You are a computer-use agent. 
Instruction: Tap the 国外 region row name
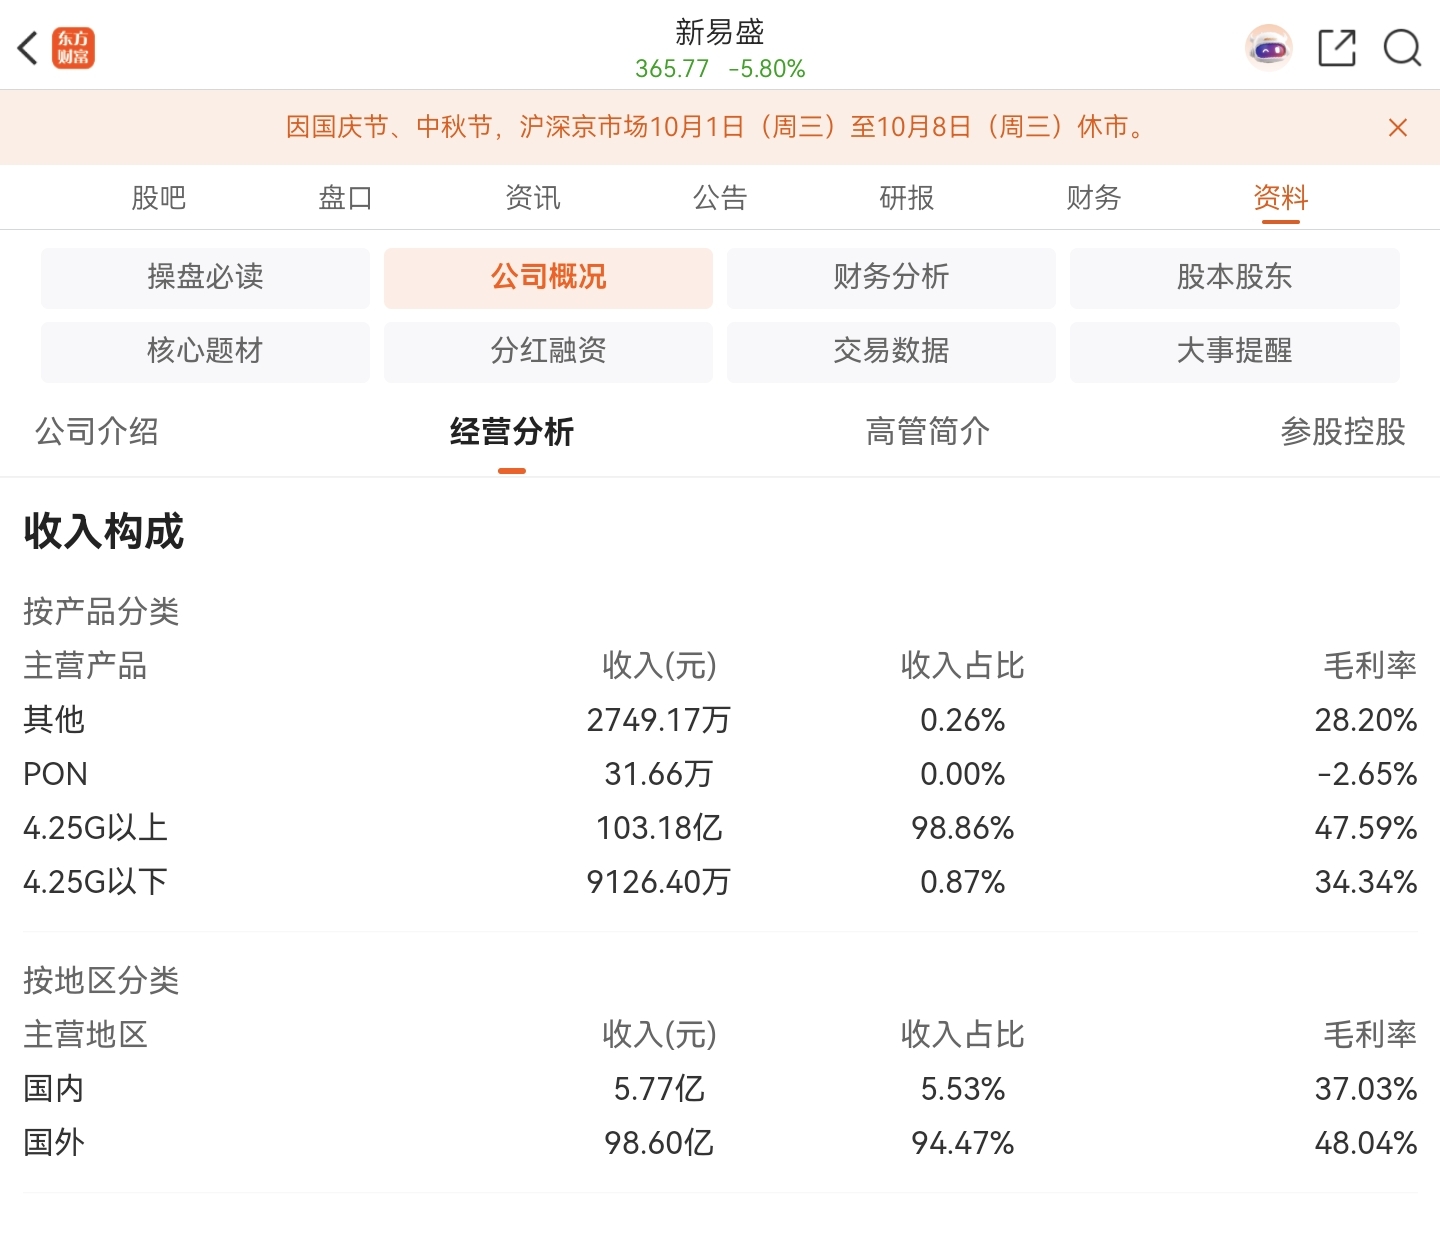[54, 1143]
